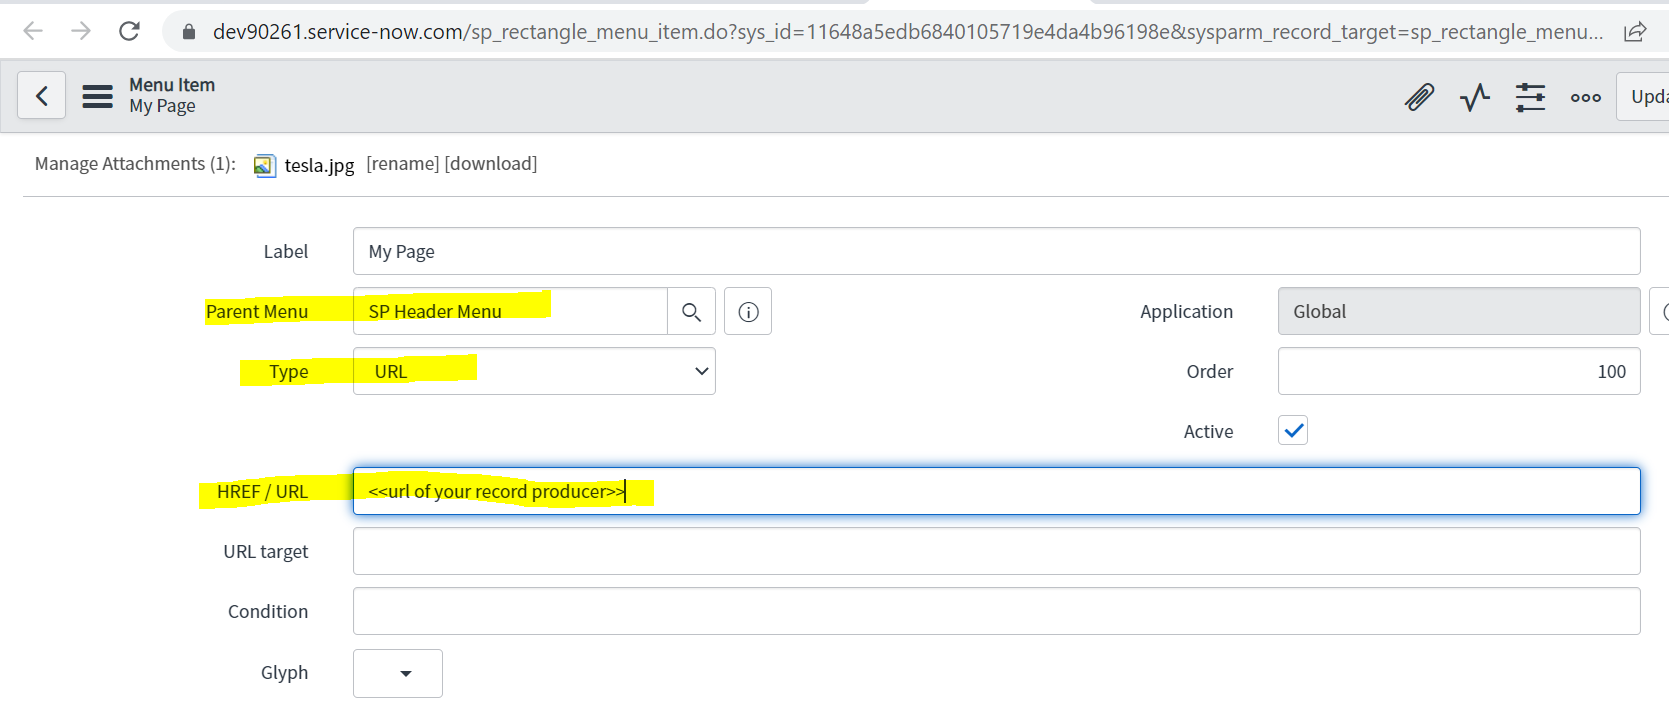Click into the HREF / URL field
1669x706 pixels.
coord(996,491)
